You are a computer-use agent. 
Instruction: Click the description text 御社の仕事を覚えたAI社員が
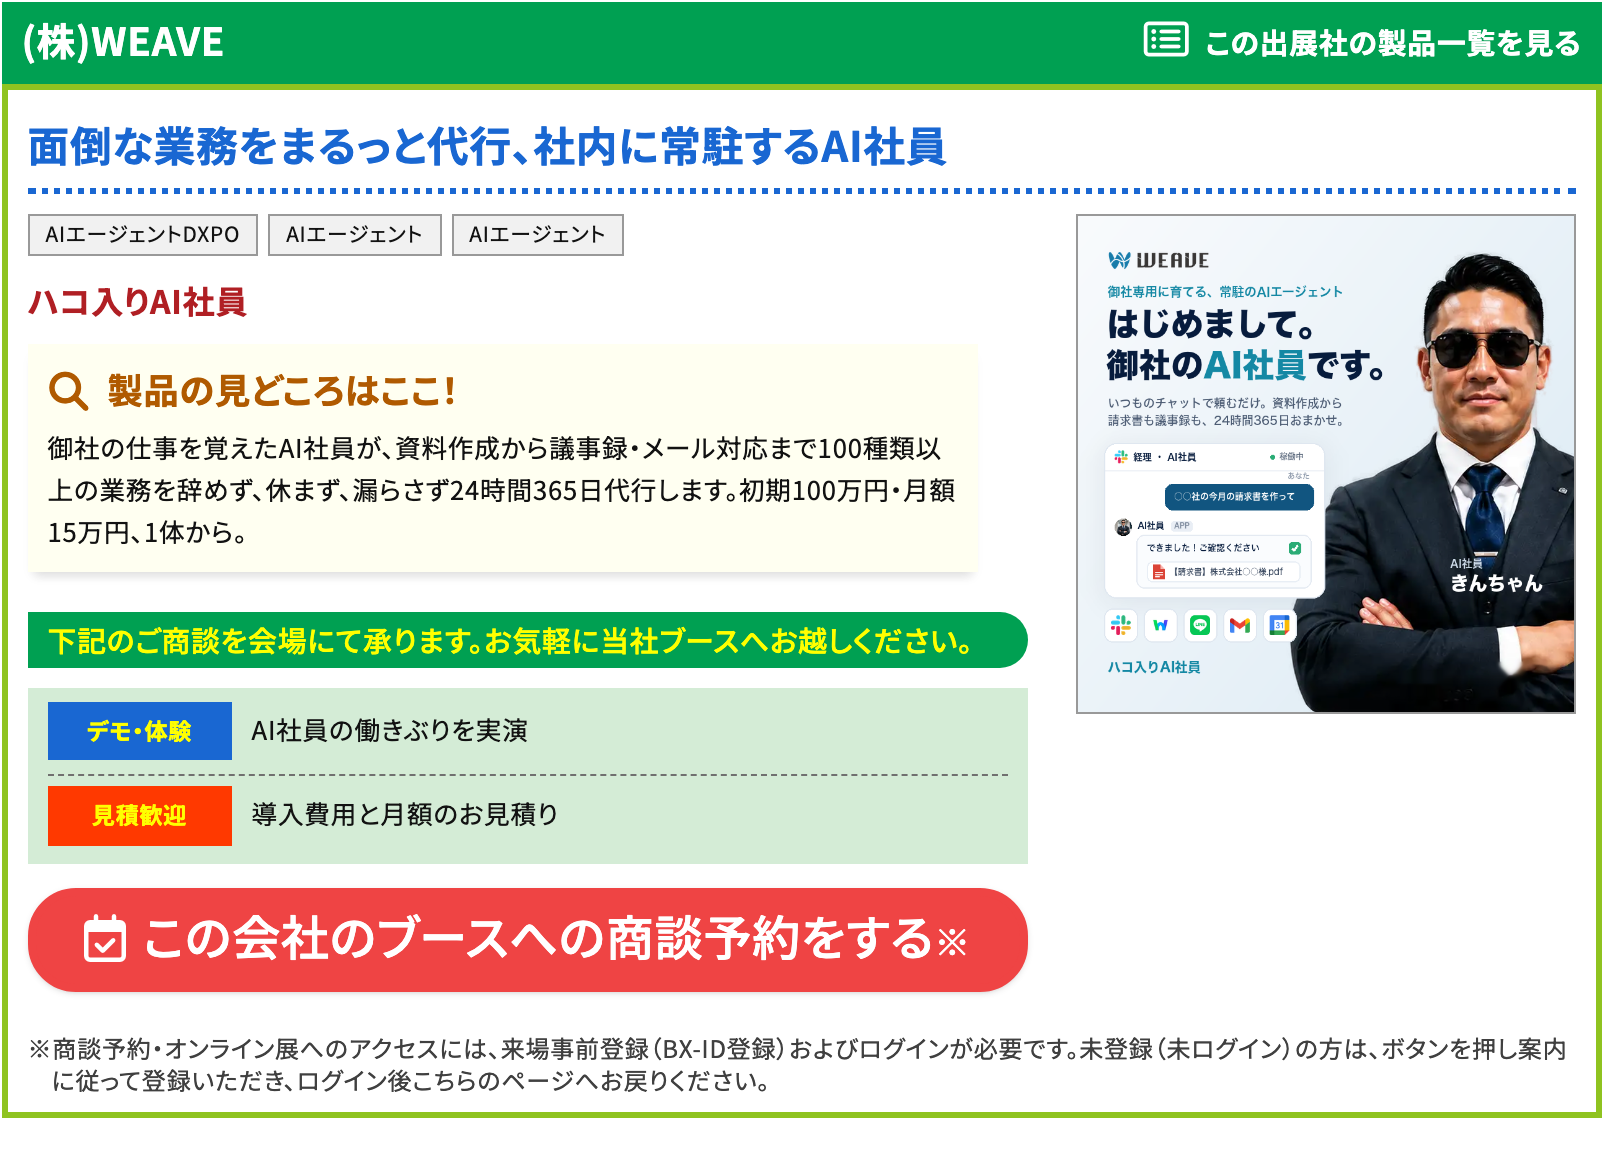coord(501,490)
